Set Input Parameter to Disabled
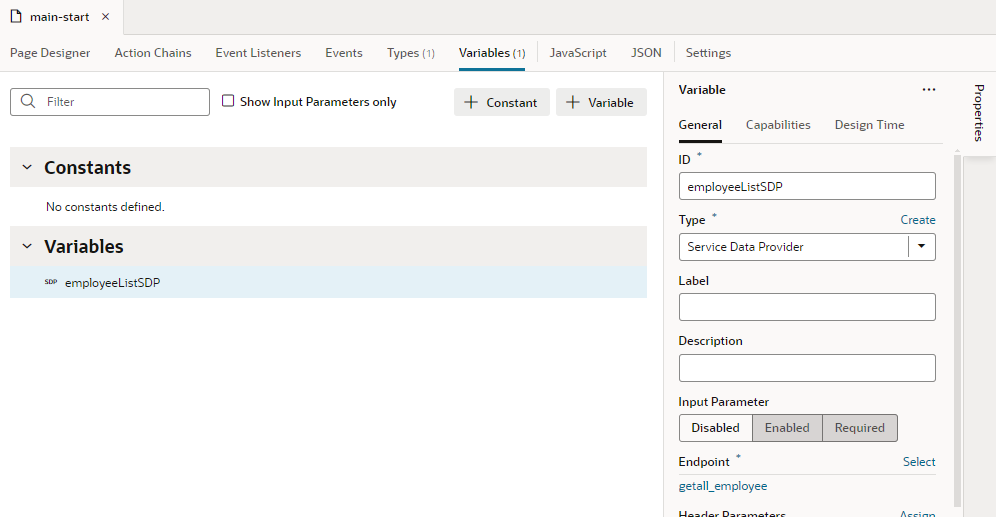This screenshot has width=996, height=517. click(x=715, y=427)
